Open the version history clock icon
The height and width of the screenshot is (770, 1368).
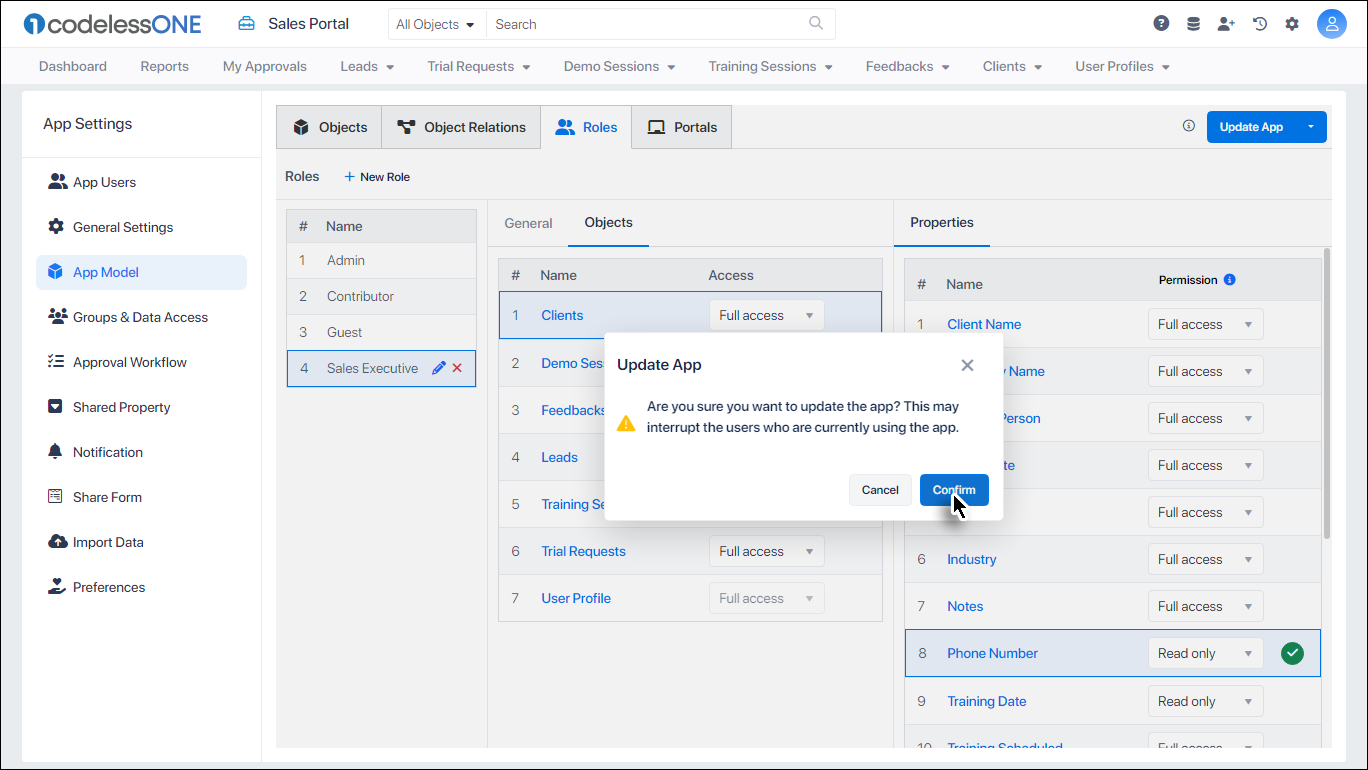coord(1259,22)
